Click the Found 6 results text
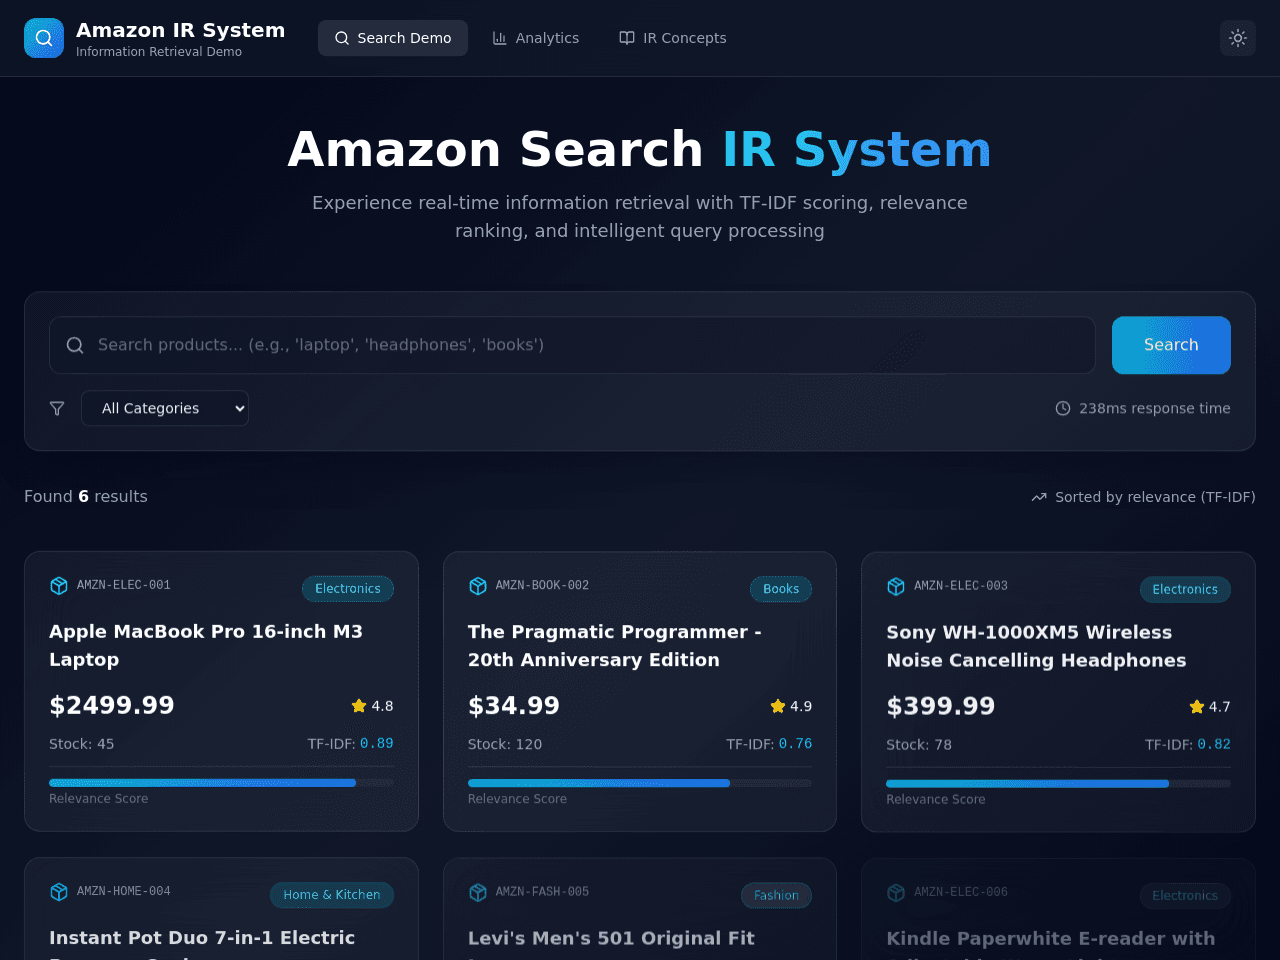 86,496
